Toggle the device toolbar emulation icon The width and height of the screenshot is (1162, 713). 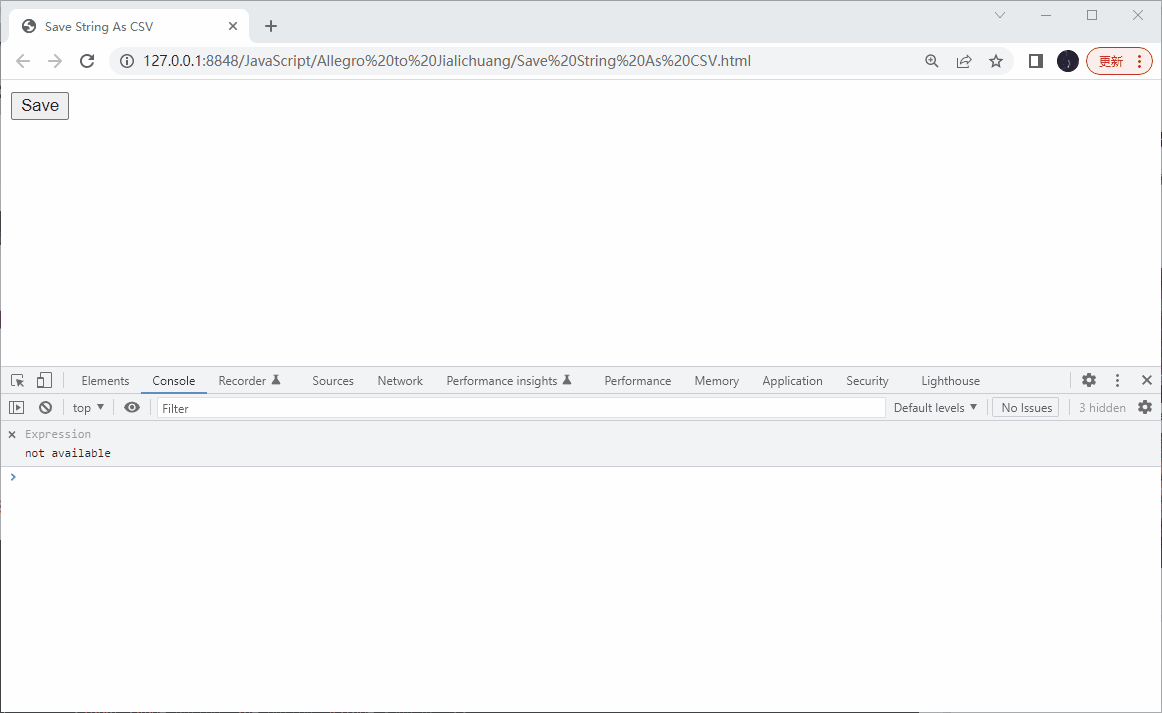pyautogui.click(x=43, y=380)
